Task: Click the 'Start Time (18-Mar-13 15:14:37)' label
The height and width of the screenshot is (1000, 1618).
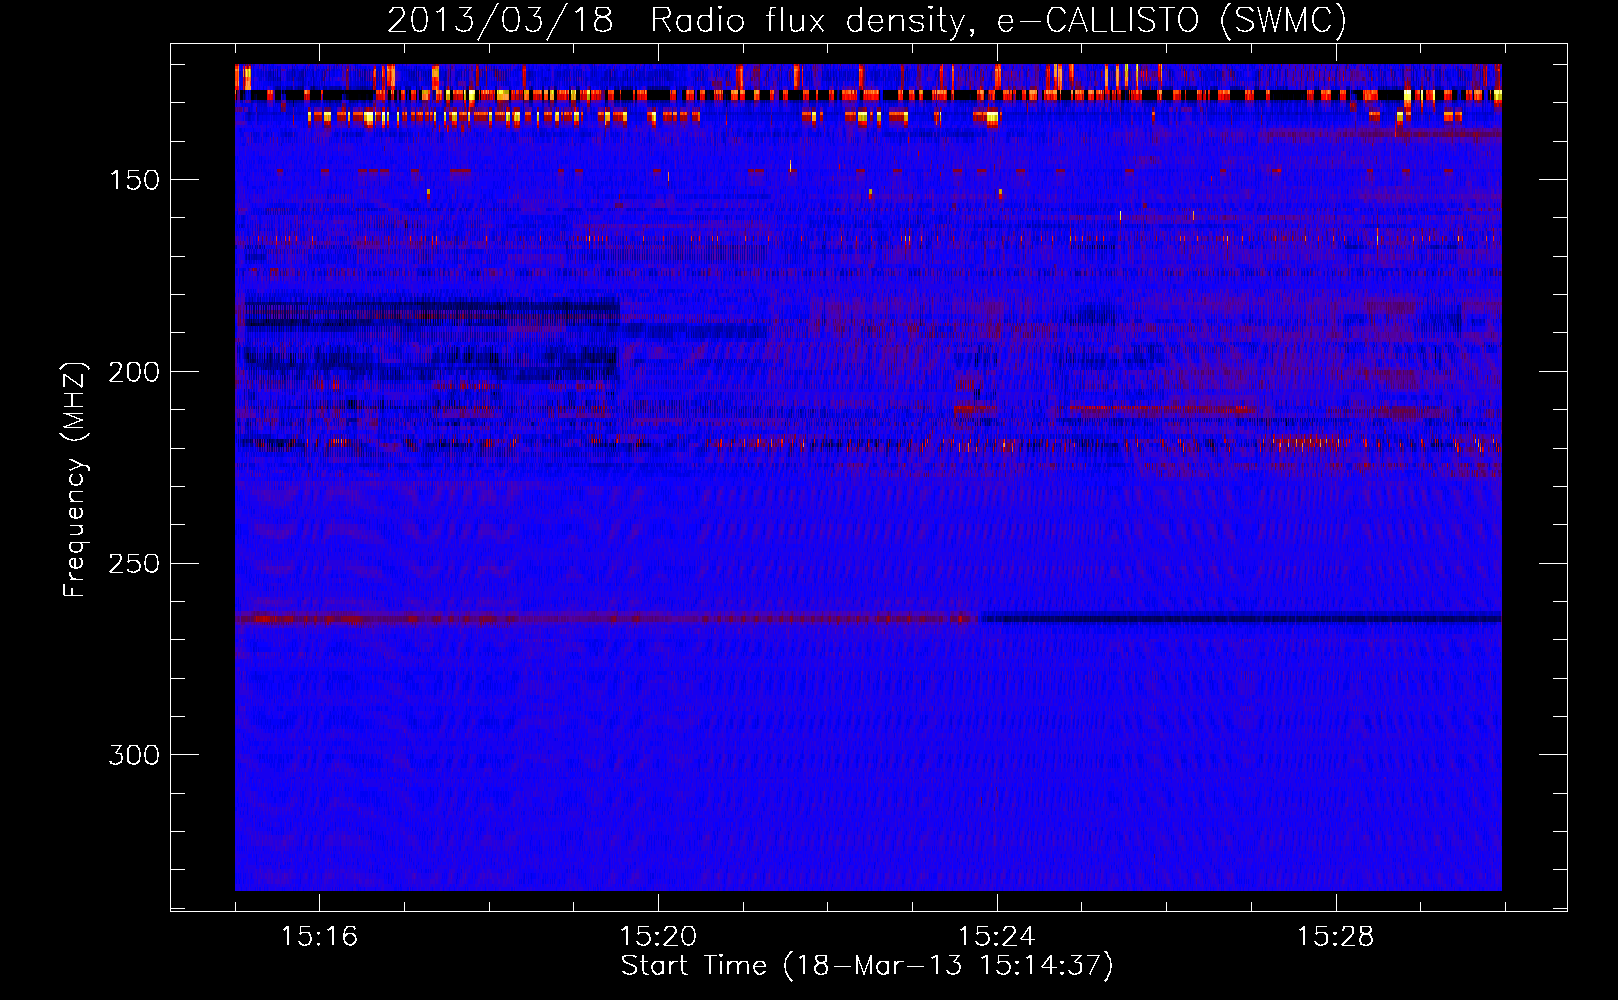Action: coord(867,966)
